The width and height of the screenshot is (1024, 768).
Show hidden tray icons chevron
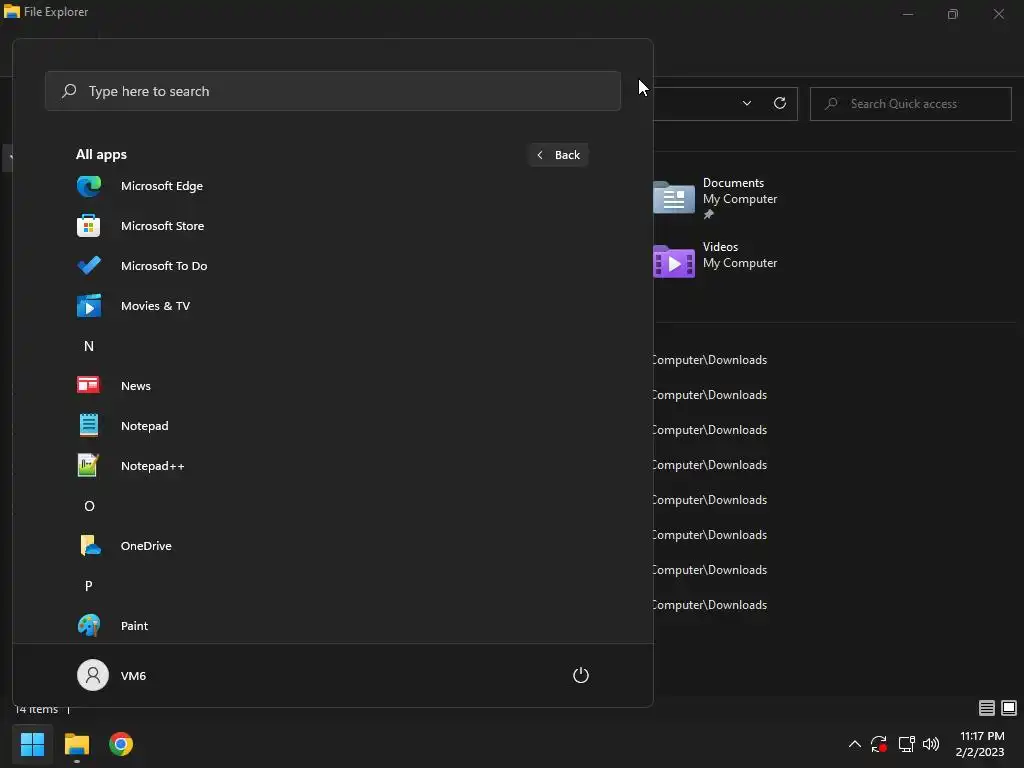coord(854,744)
